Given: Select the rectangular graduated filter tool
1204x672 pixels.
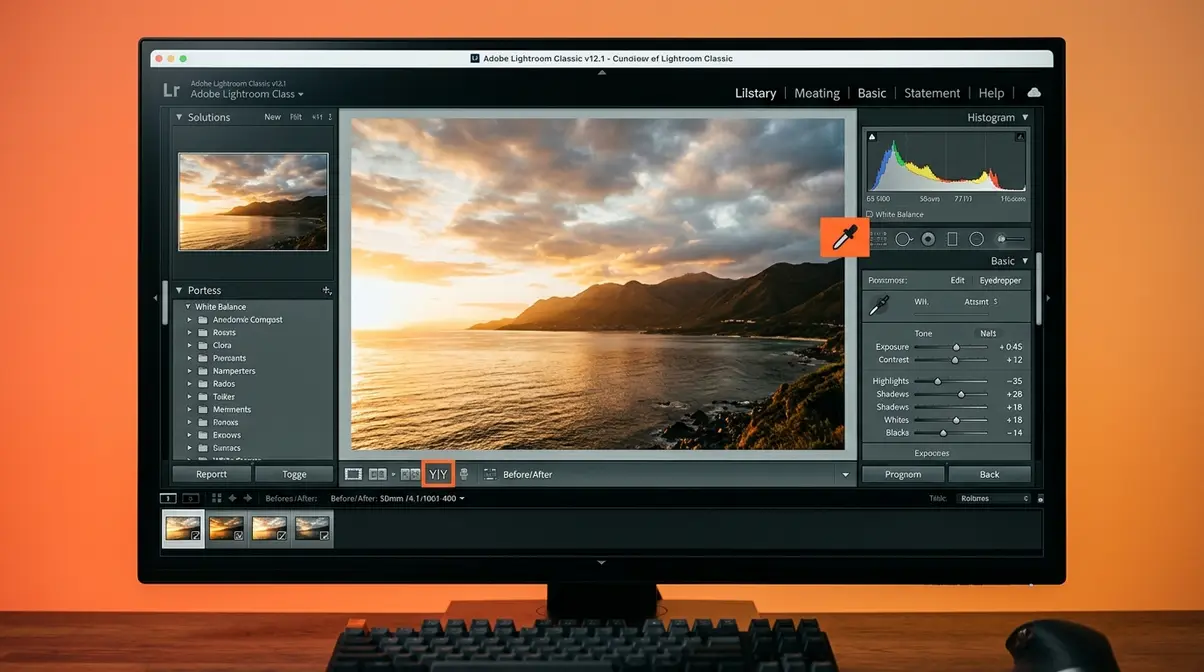Looking at the screenshot, I should (952, 239).
